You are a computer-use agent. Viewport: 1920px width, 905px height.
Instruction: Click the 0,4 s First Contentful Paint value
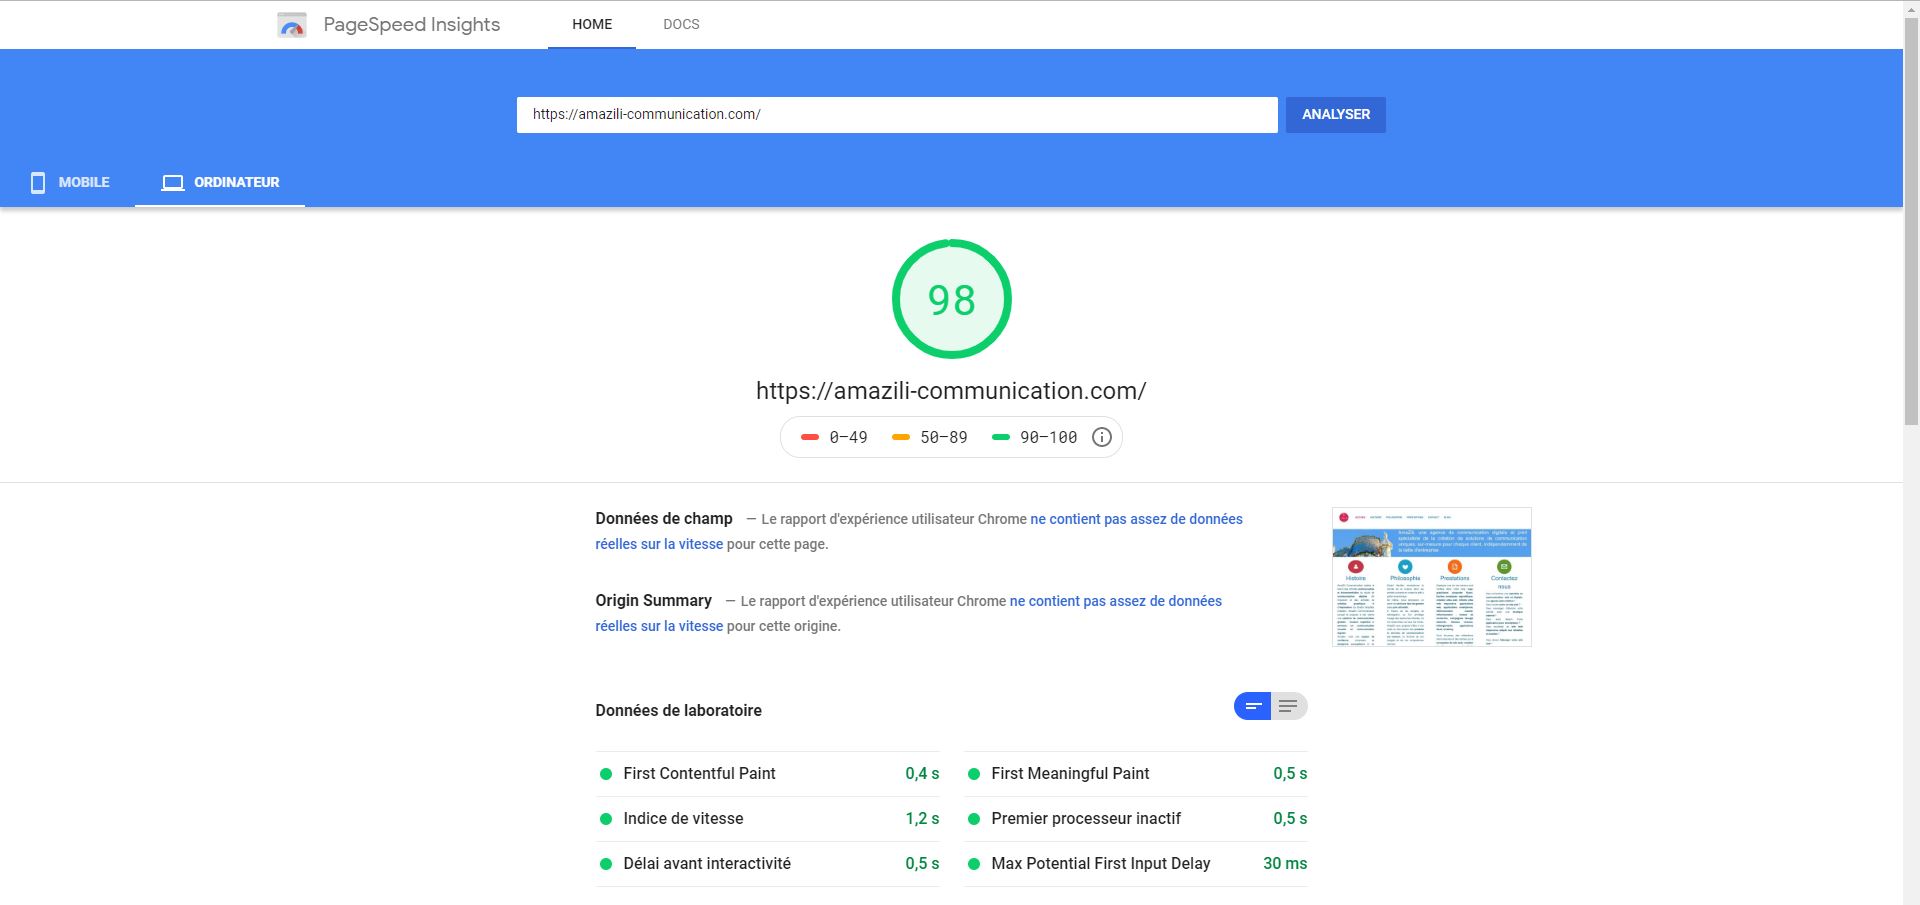coord(922,774)
